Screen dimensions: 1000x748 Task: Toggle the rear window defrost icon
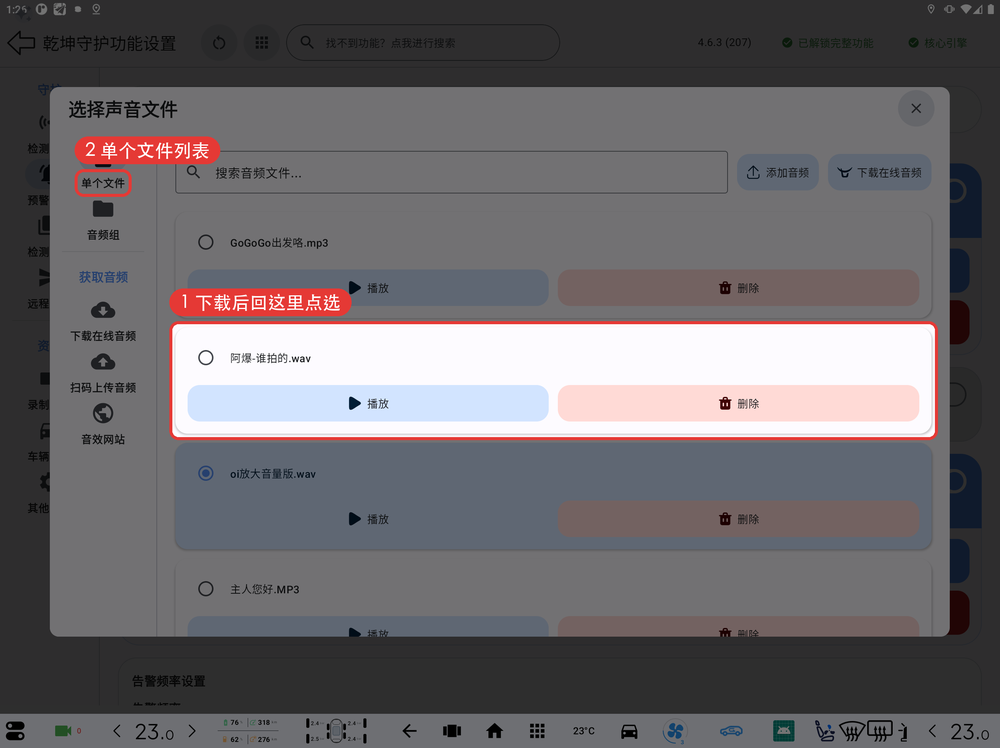point(879,731)
